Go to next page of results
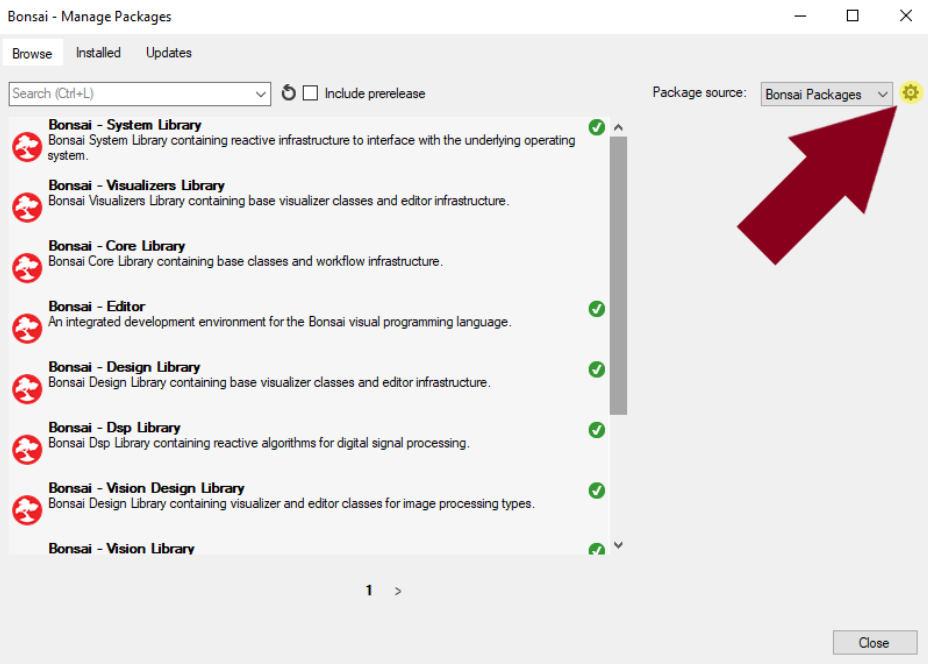Screen dimensions: 928x664 [x=398, y=591]
